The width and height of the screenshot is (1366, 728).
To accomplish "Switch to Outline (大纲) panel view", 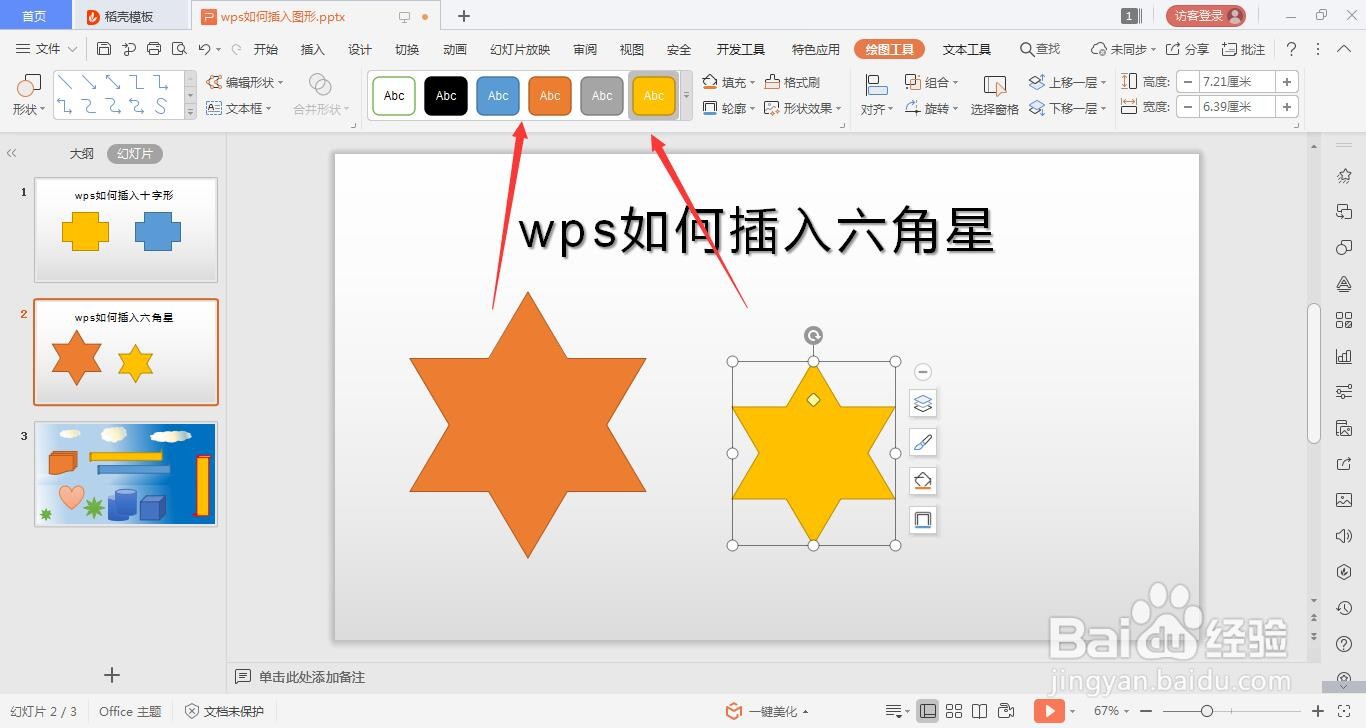I will [81, 153].
